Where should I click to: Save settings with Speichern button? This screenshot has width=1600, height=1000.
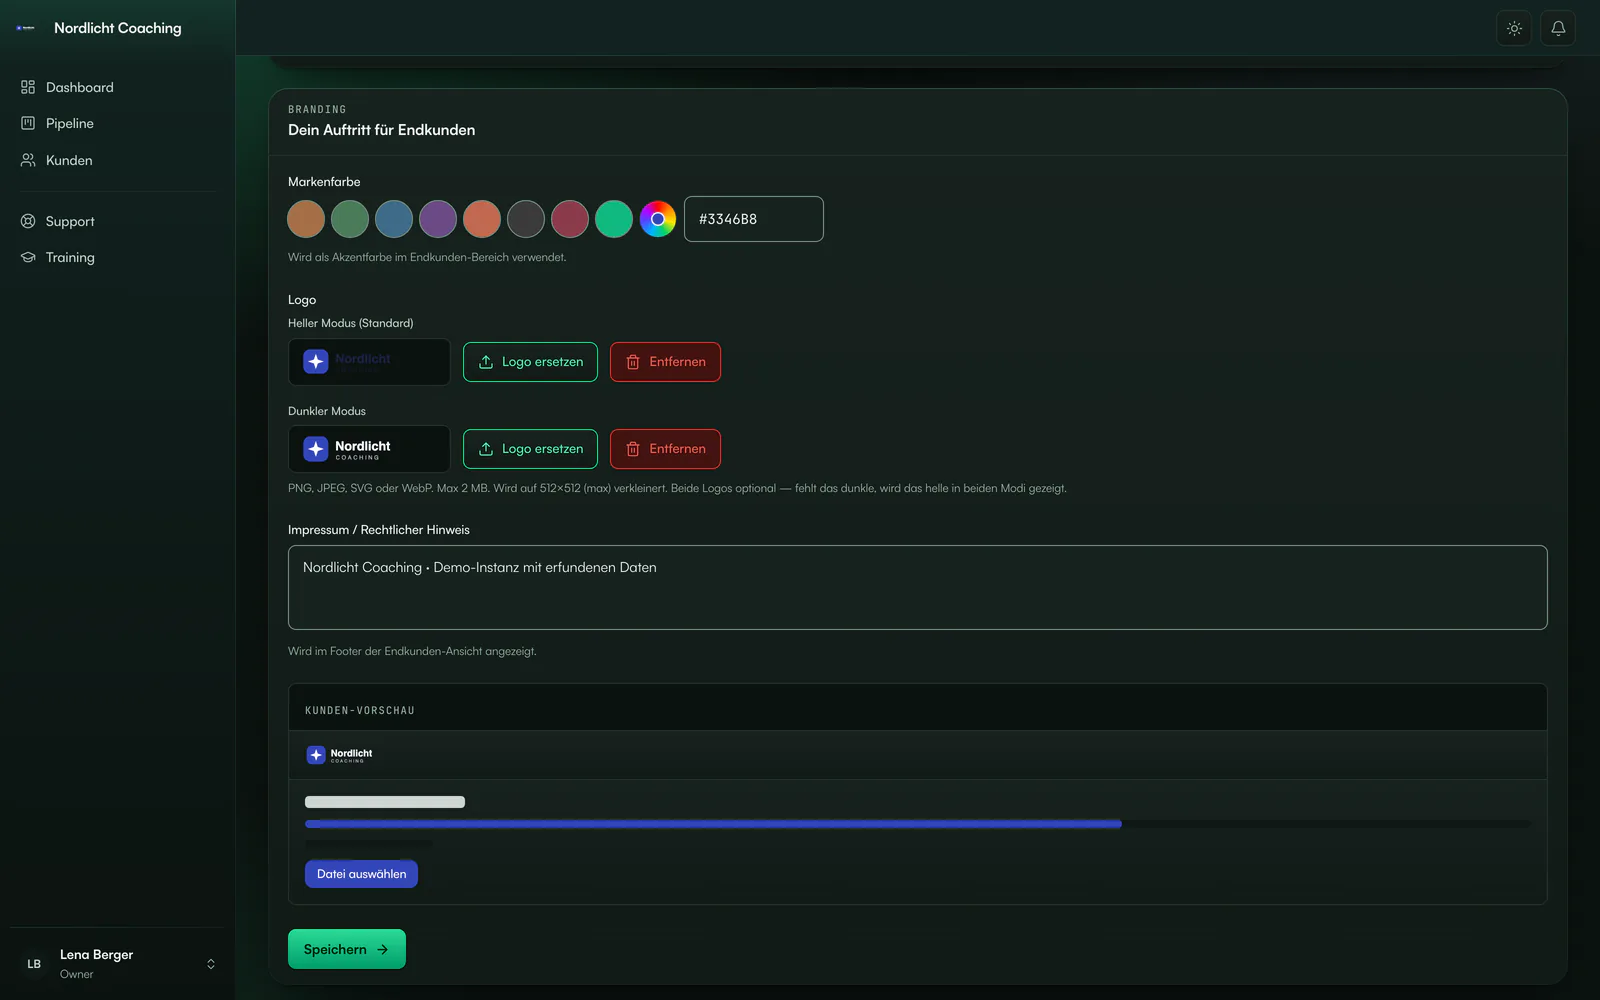(x=347, y=949)
